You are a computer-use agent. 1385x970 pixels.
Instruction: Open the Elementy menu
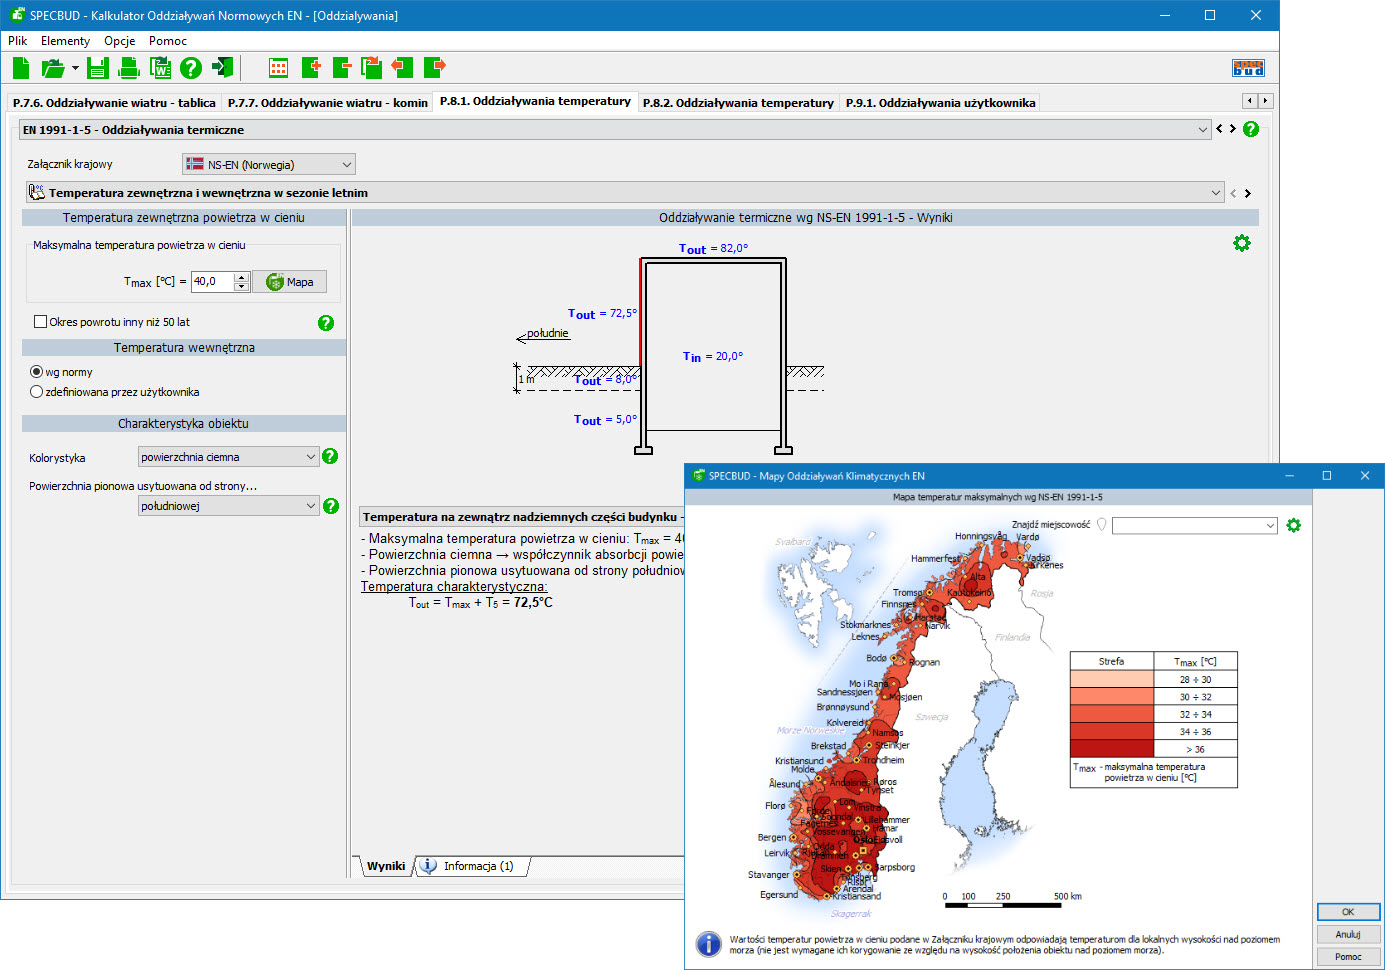65,41
